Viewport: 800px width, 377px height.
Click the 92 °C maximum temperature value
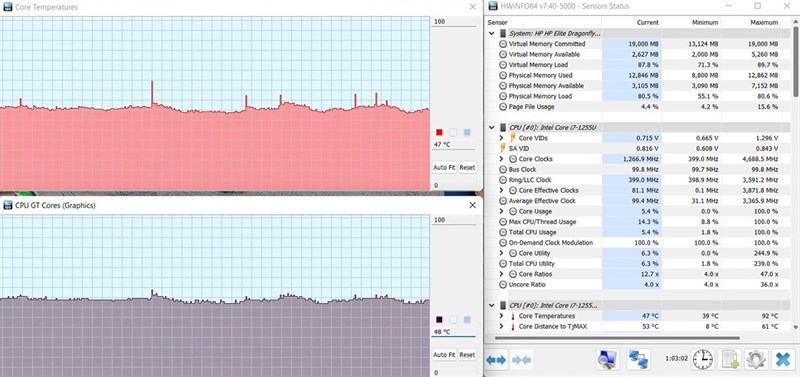click(769, 316)
